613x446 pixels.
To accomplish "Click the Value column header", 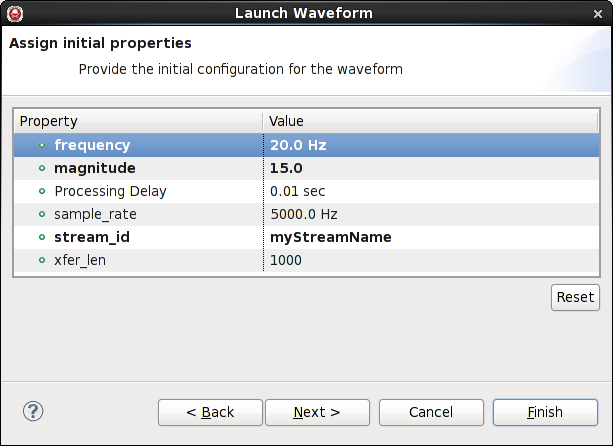I will click(x=430, y=121).
